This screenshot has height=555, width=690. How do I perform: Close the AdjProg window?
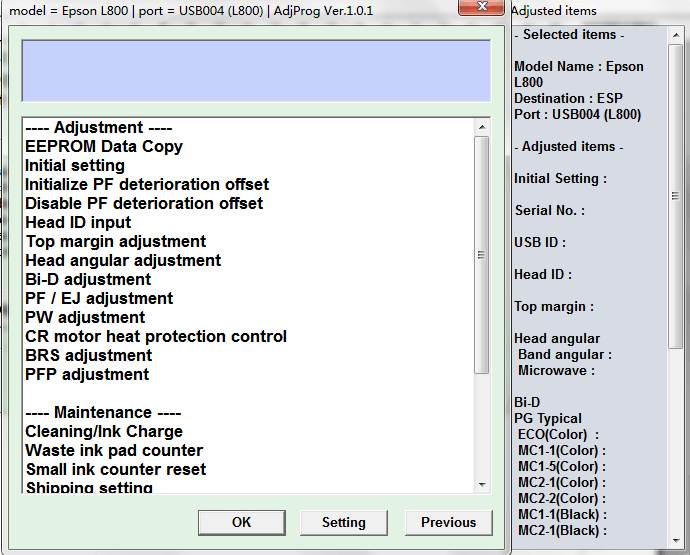coord(482,9)
